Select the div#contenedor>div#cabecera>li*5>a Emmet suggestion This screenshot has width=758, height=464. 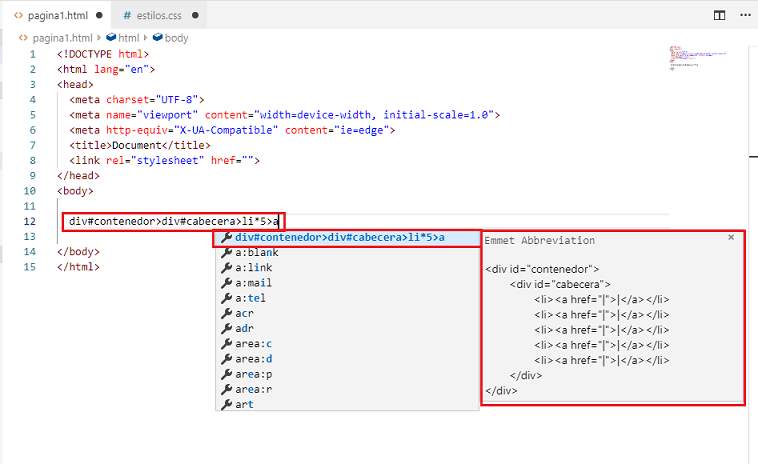(x=347, y=237)
